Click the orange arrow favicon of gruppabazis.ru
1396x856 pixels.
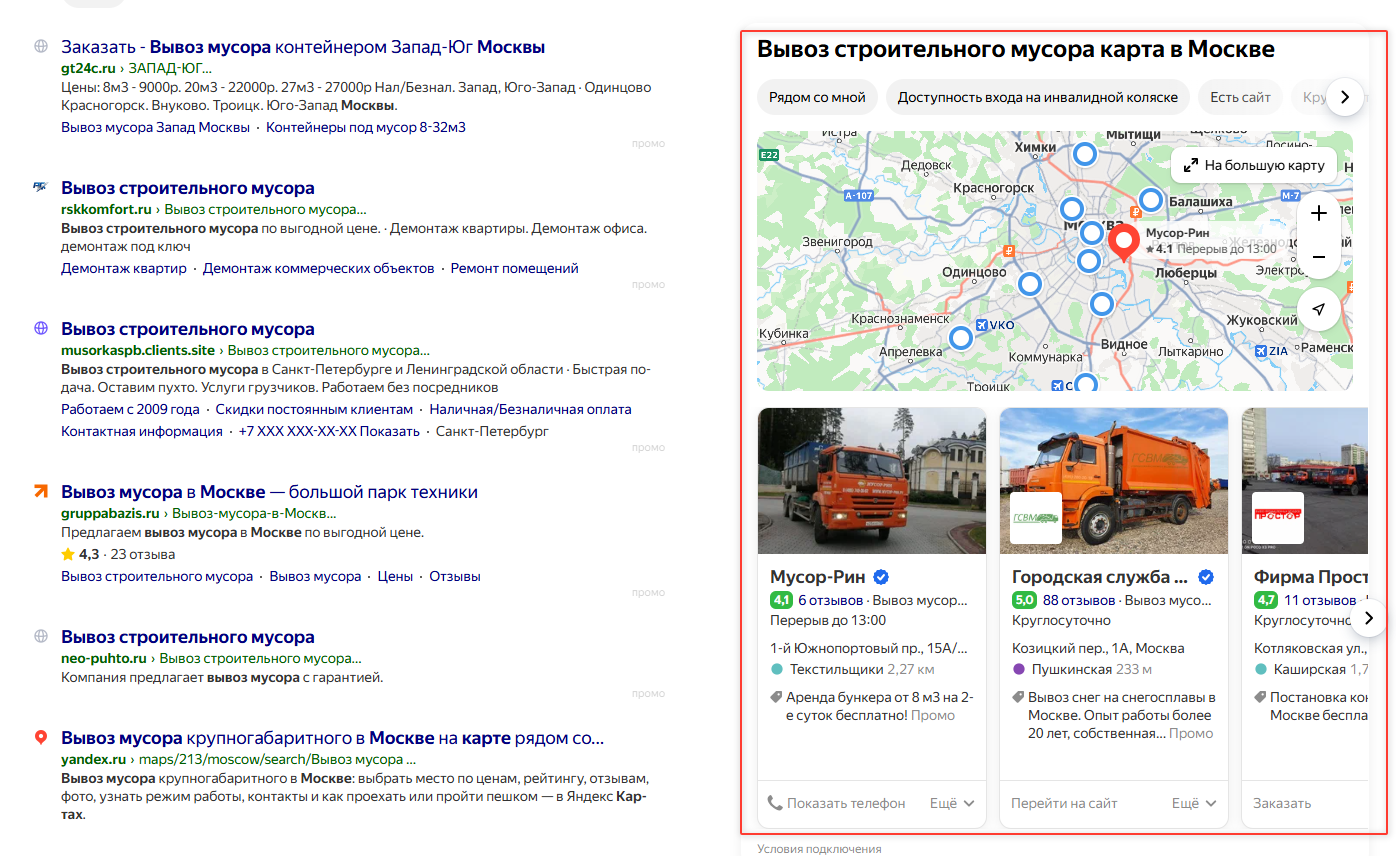click(x=41, y=491)
